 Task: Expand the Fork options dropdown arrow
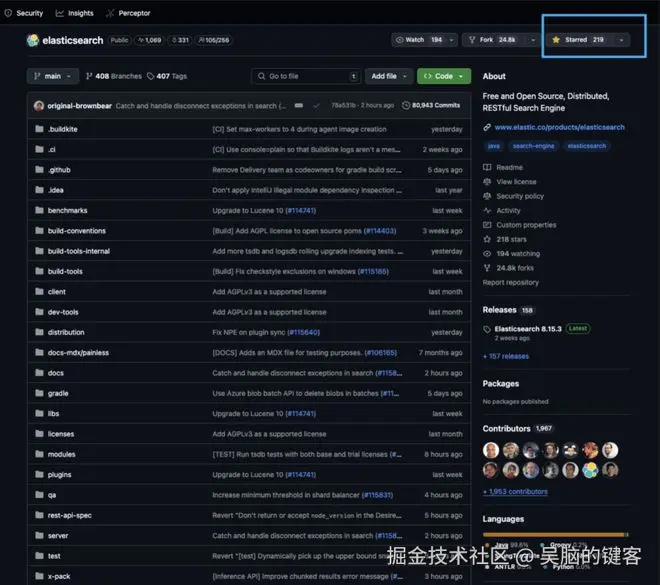[533, 40]
